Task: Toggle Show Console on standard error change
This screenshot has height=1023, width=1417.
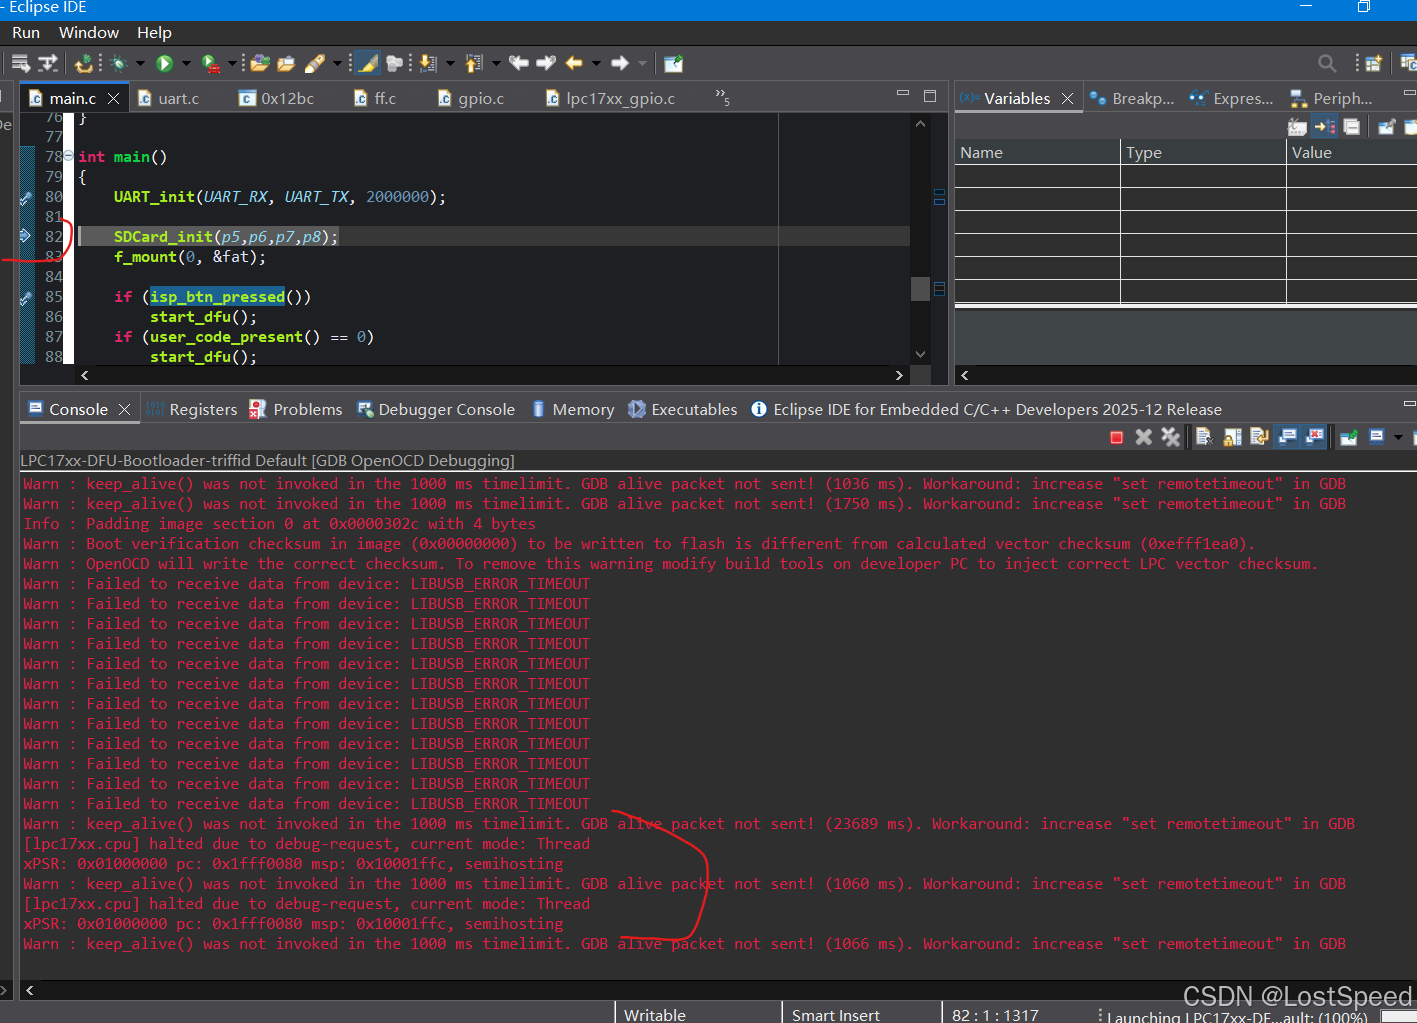Action: (1315, 437)
